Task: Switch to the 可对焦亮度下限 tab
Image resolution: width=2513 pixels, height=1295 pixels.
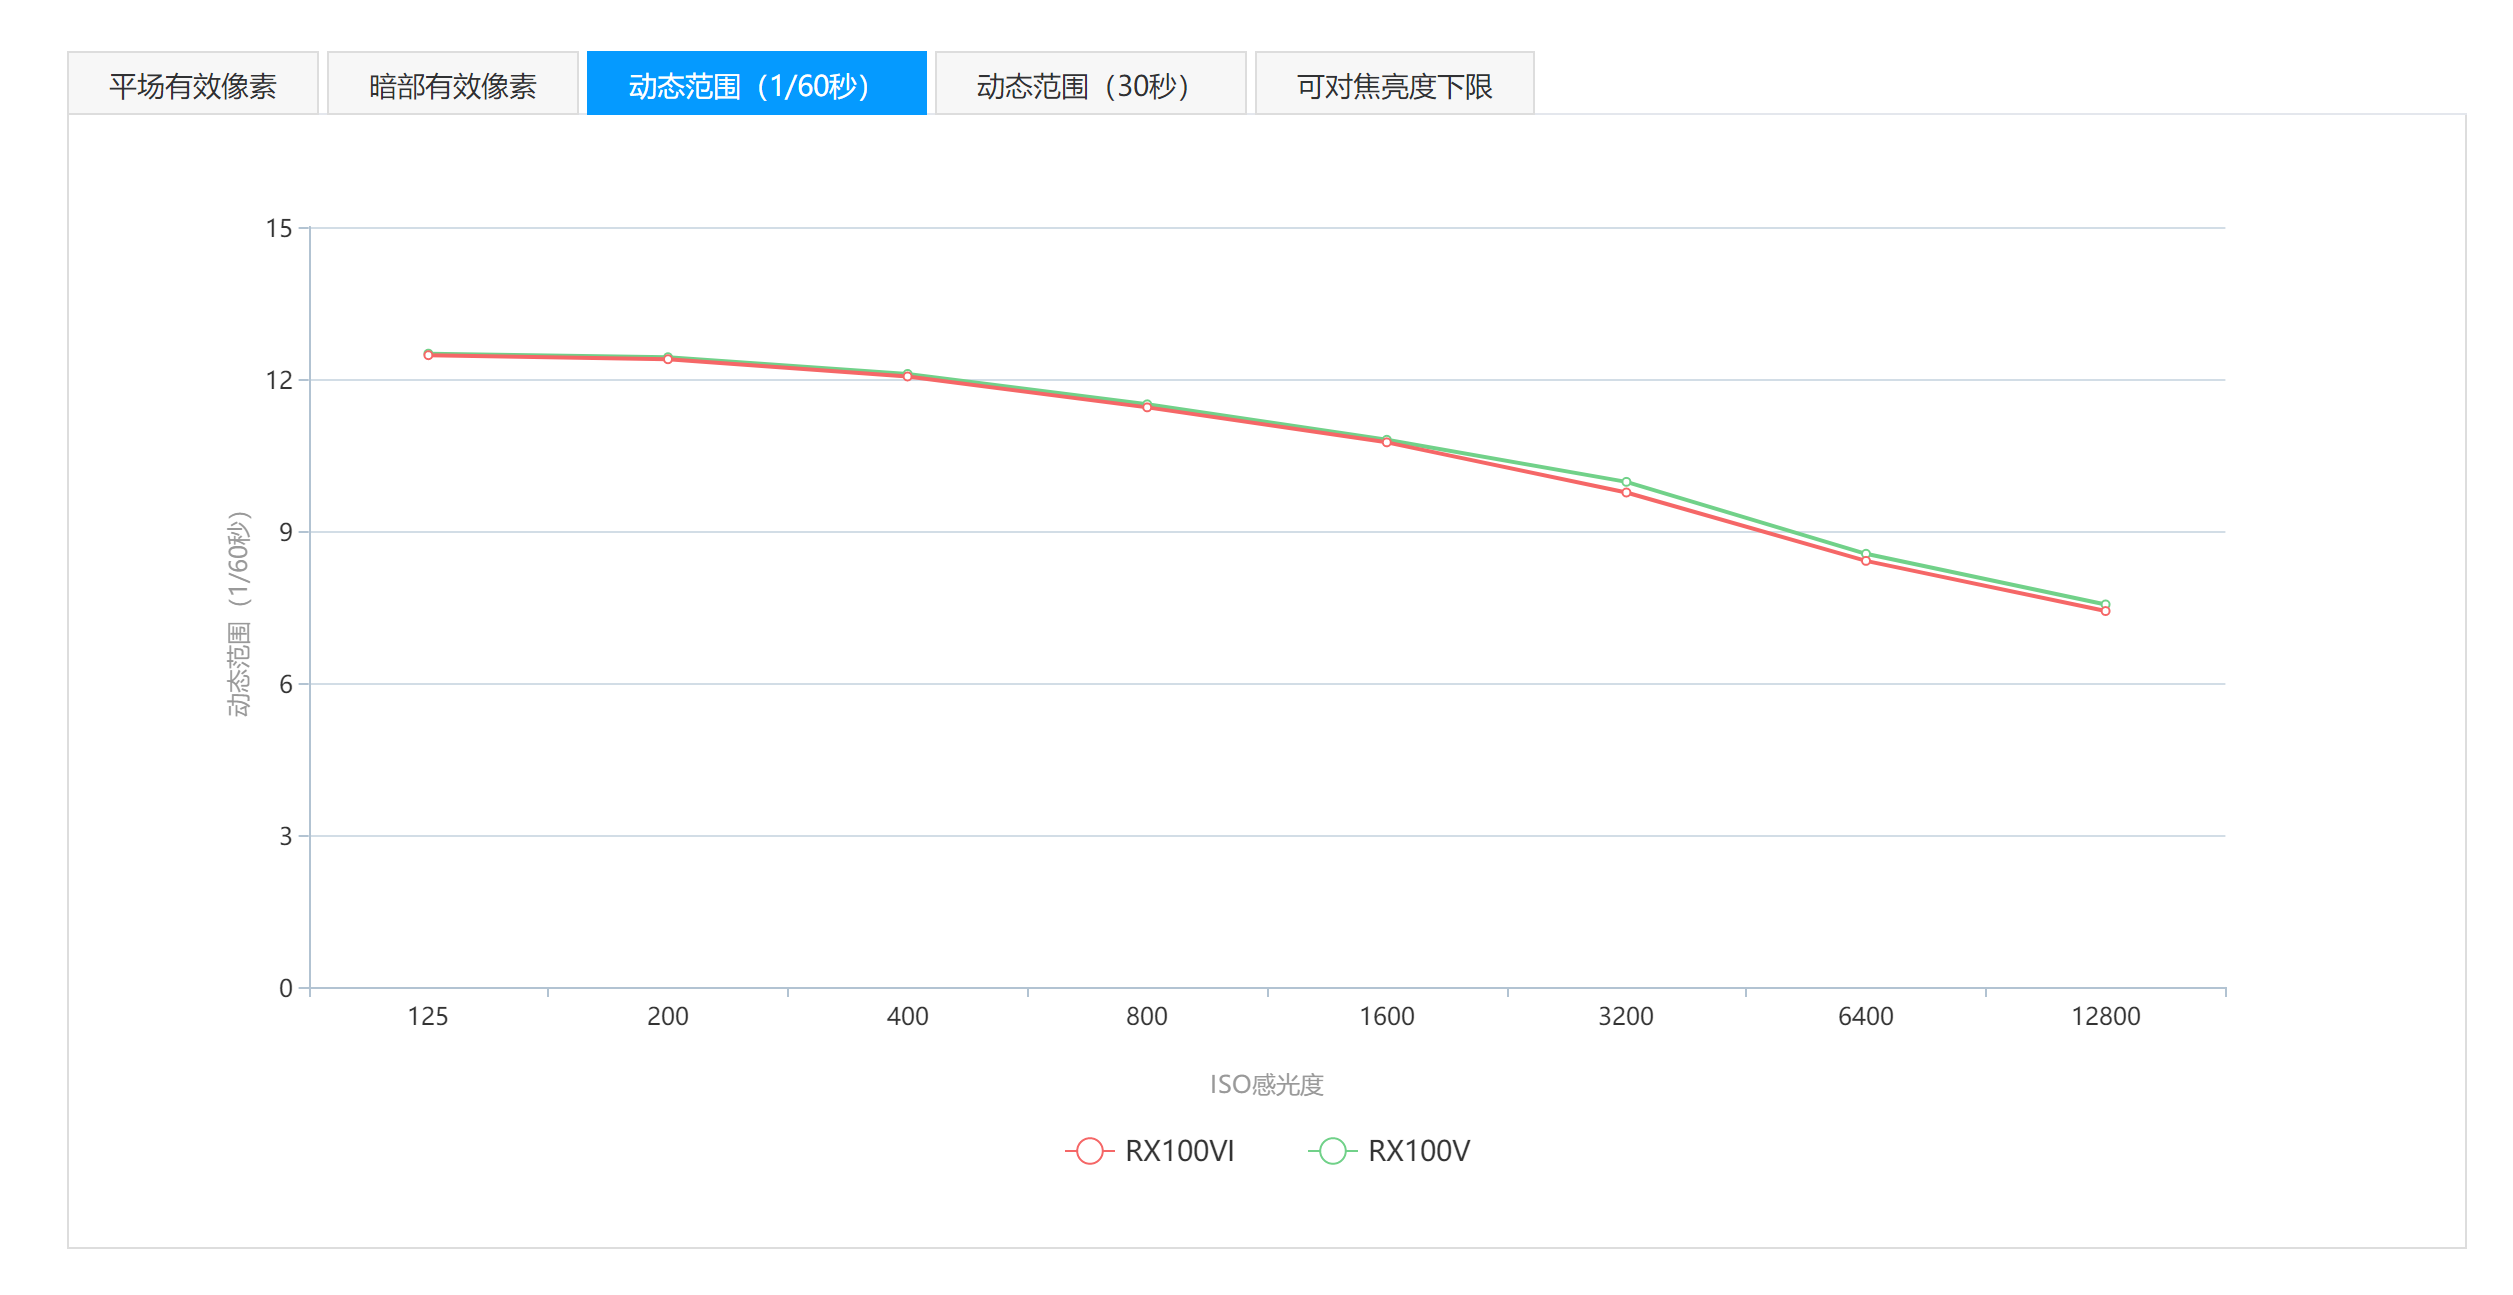Action: pos(1394,85)
